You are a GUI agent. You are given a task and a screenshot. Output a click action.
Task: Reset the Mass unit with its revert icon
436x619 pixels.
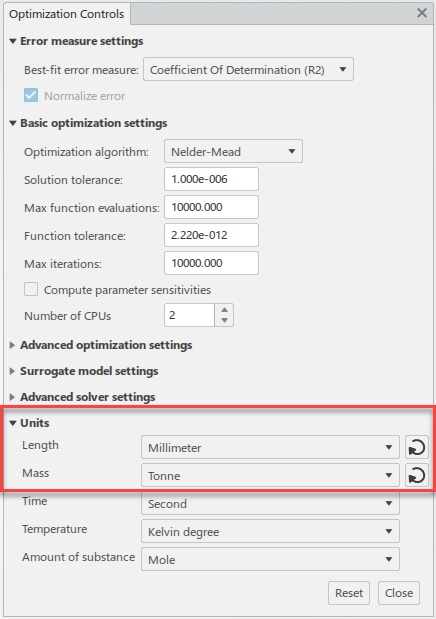[417, 475]
